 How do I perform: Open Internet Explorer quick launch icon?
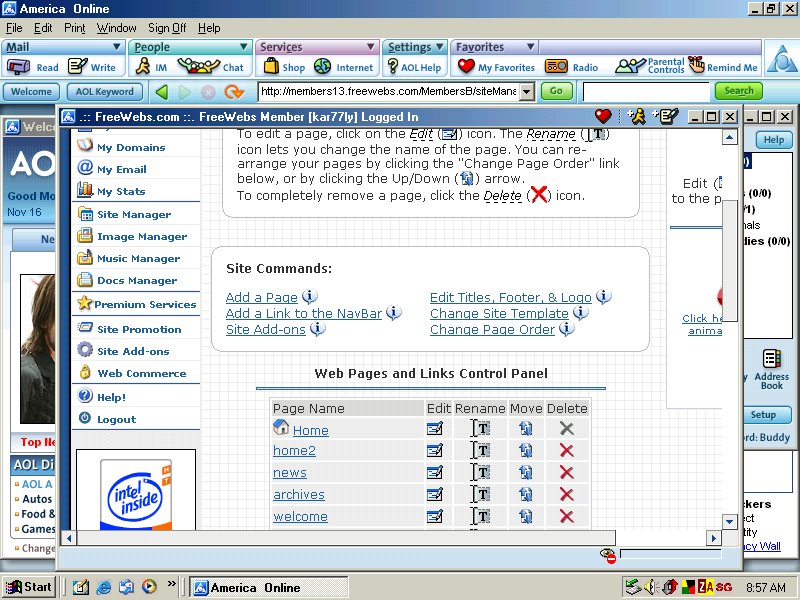(103, 587)
